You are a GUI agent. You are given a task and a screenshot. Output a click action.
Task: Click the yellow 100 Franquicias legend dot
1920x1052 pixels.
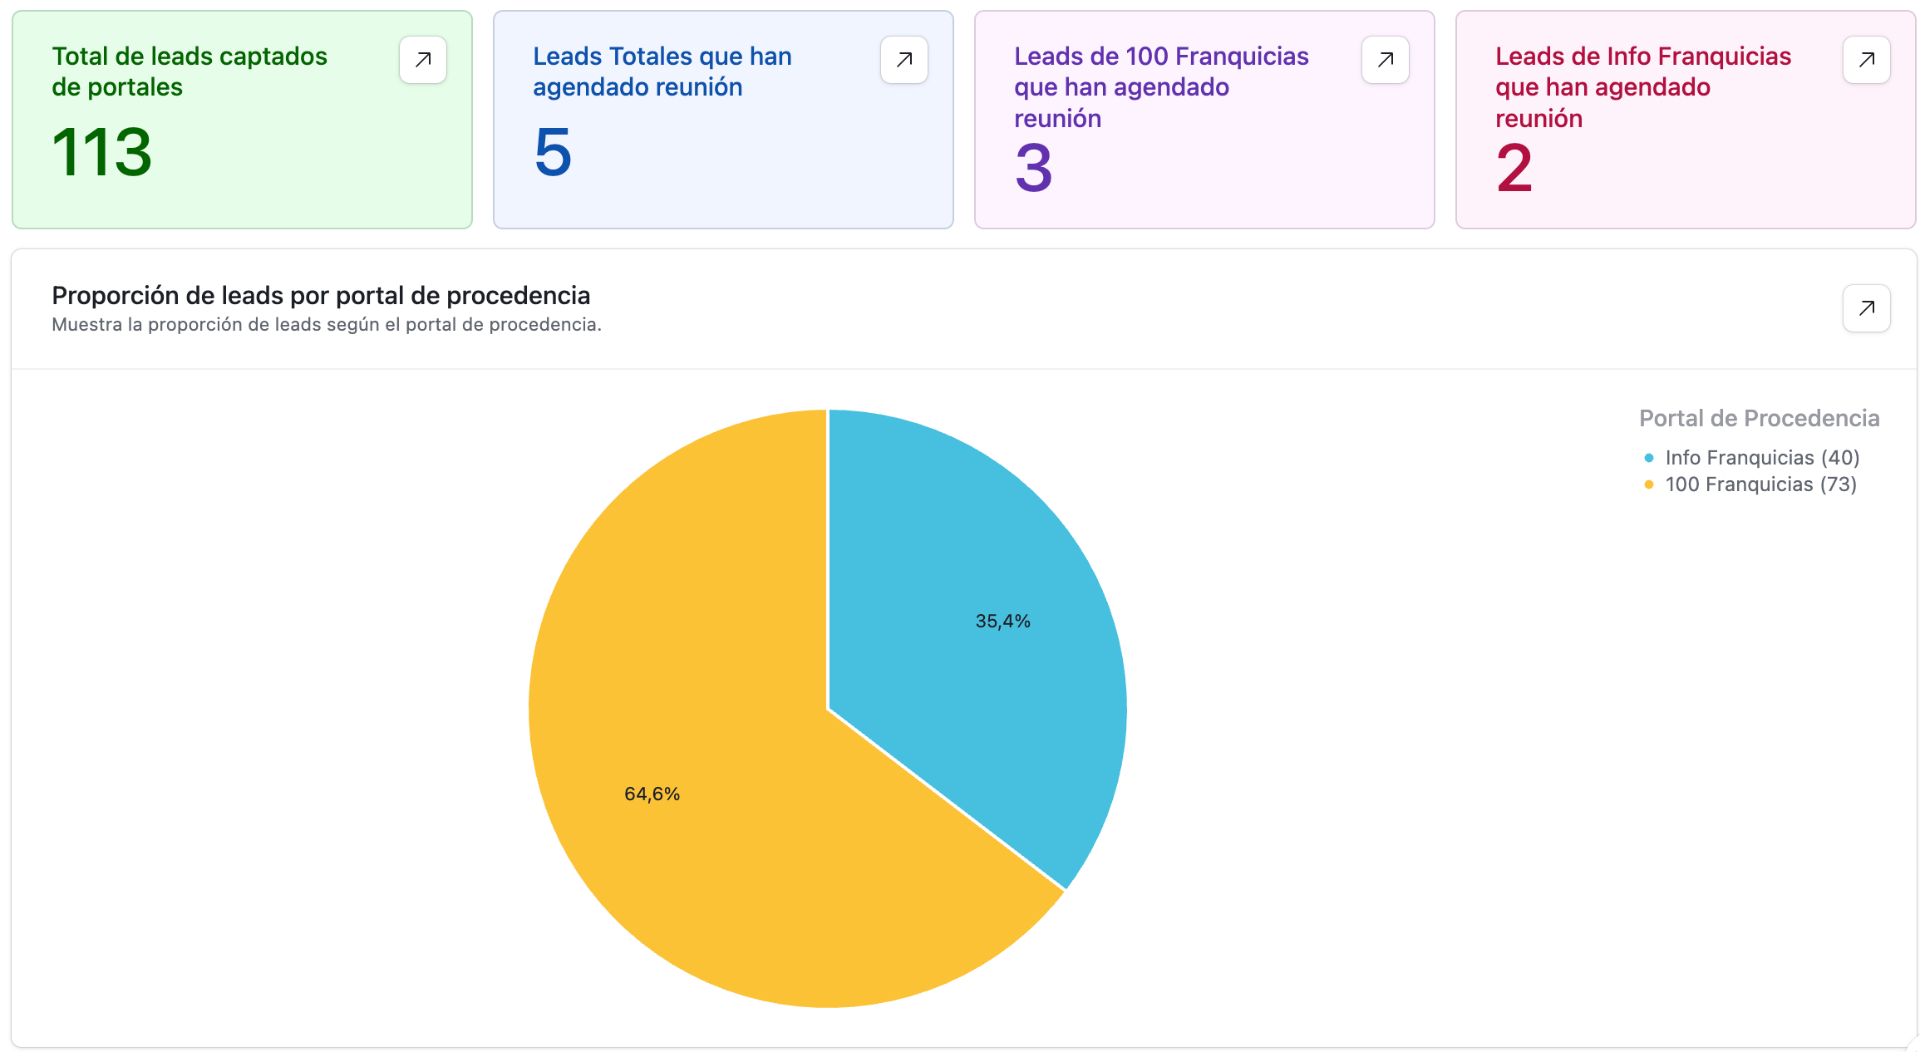[x=1649, y=485]
